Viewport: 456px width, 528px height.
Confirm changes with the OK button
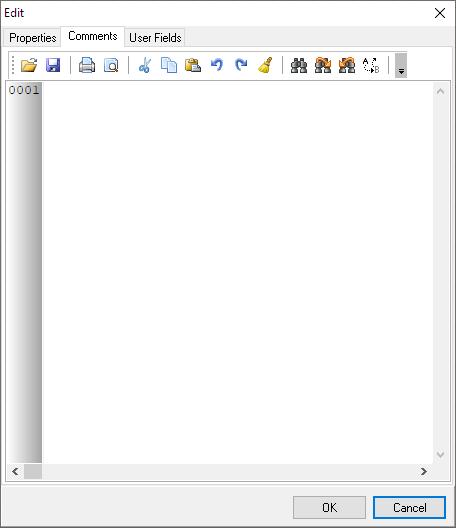[x=329, y=507]
